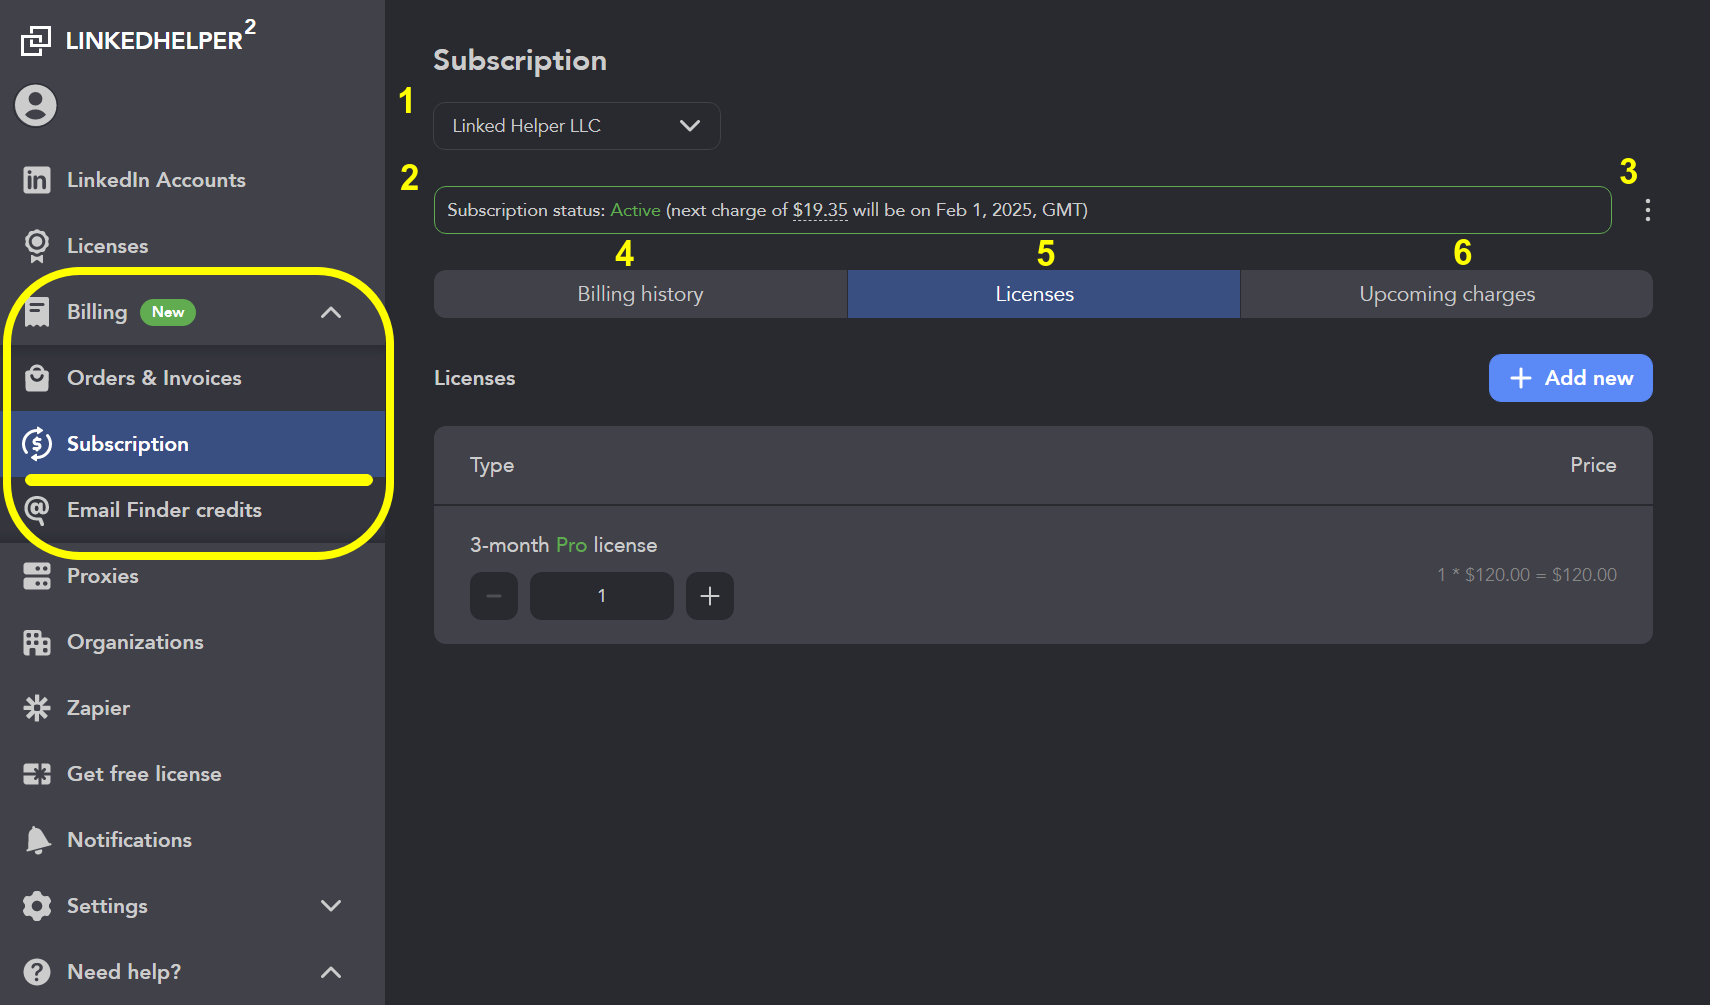Open the Upcoming charges tab
The image size is (1710, 1005).
tap(1446, 293)
